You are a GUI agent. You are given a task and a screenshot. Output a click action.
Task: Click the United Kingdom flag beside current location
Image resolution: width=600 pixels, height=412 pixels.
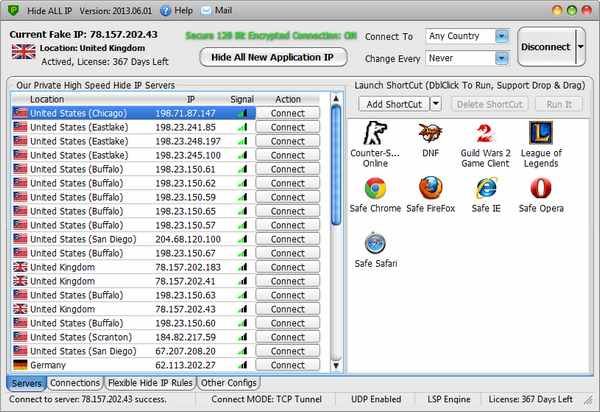pyautogui.click(x=23, y=52)
